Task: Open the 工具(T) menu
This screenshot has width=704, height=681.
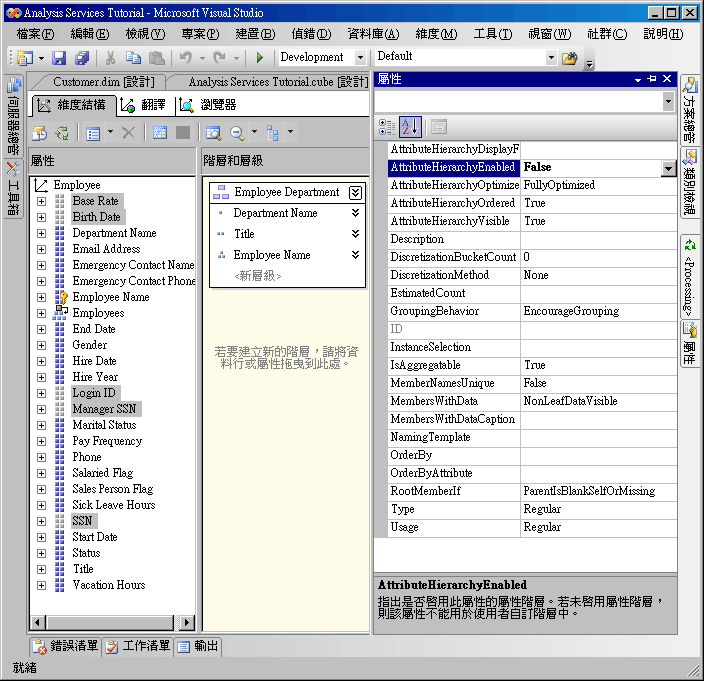Action: point(493,34)
